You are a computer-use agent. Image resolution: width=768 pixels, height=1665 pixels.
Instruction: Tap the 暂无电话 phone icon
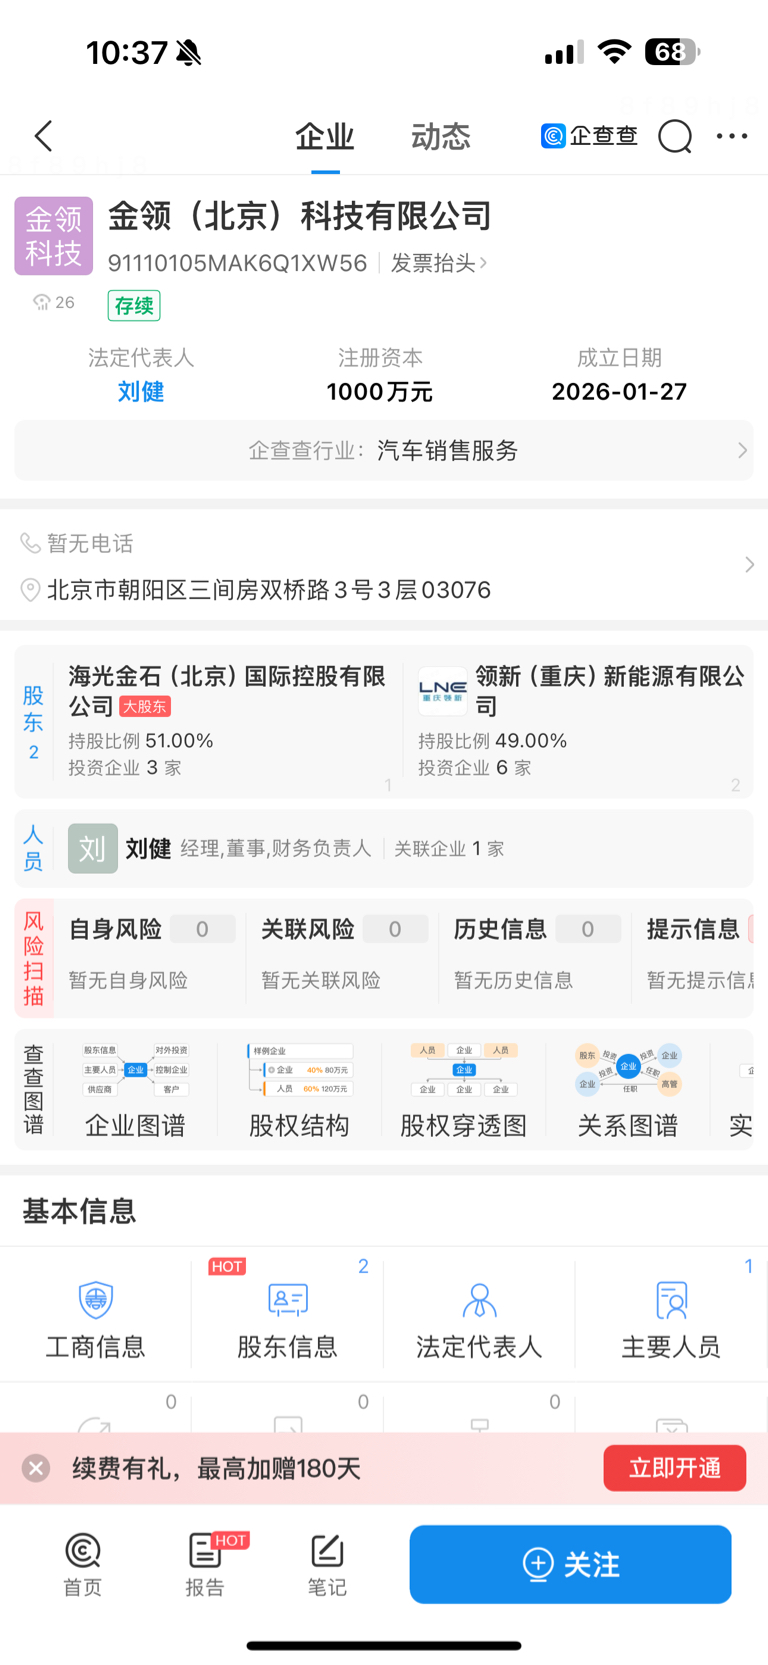tap(31, 543)
